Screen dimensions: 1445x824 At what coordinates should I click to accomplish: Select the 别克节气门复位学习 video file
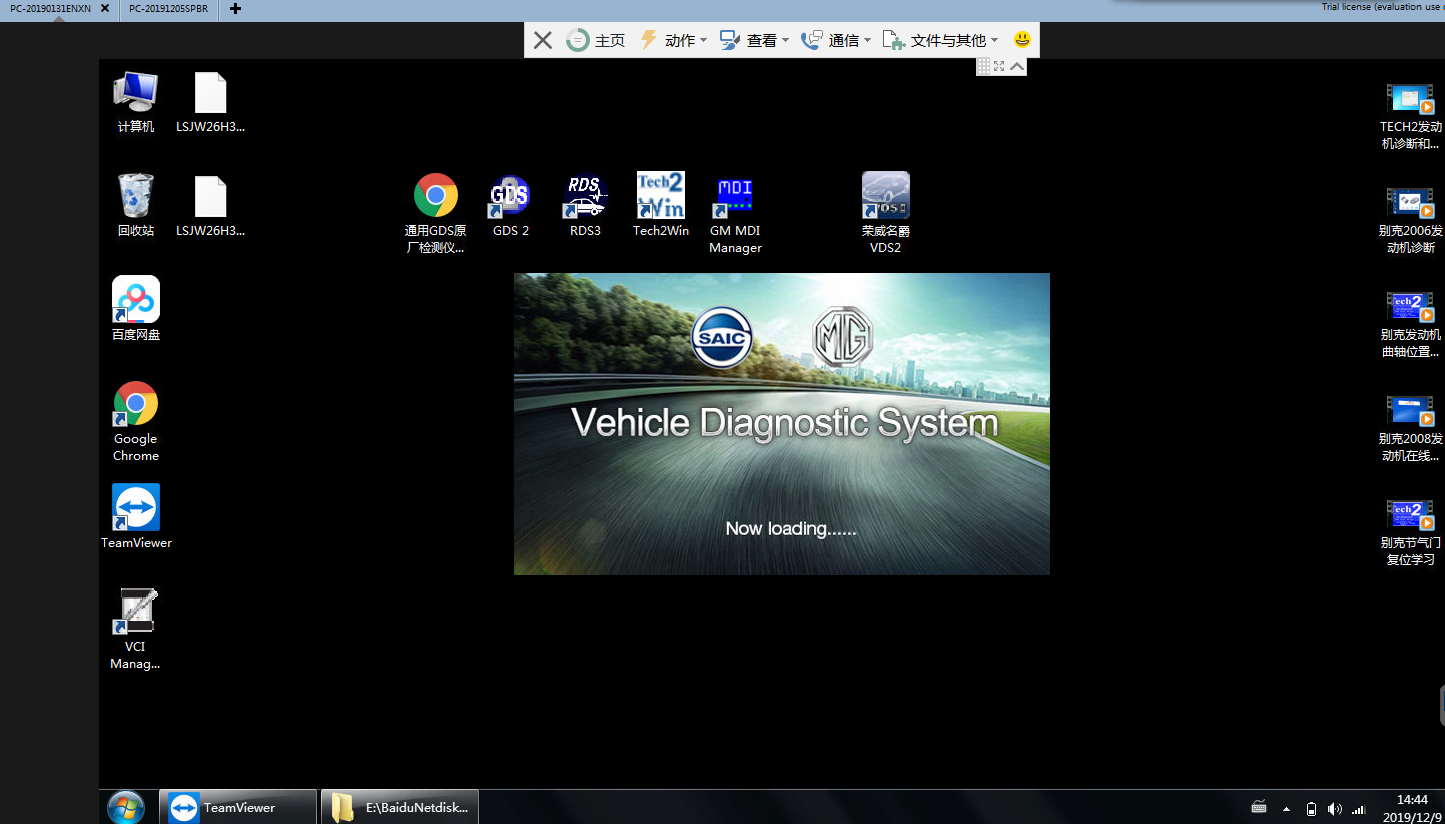[1411, 533]
